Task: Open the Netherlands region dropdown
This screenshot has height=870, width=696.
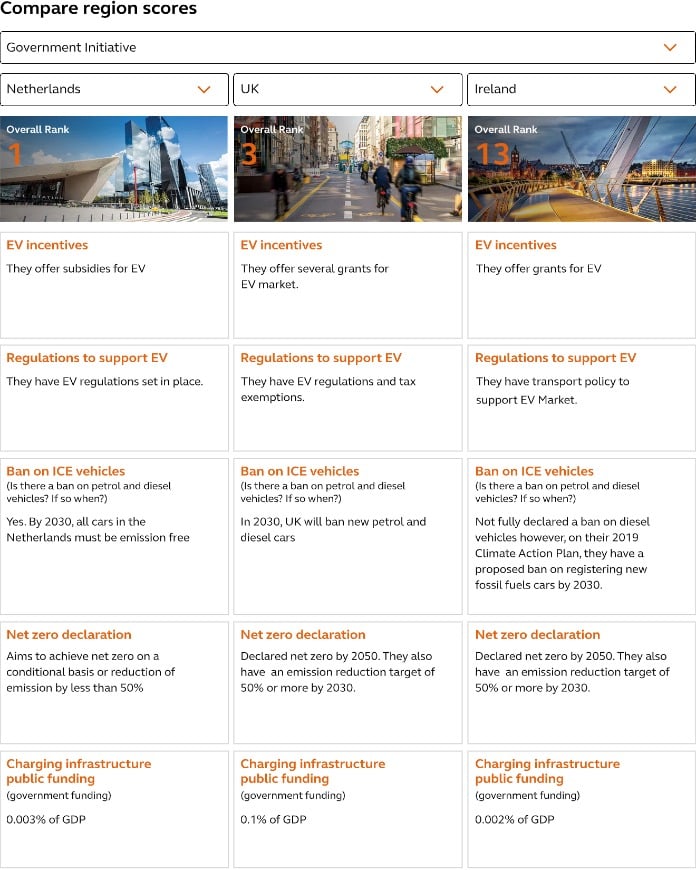Action: 114,89
